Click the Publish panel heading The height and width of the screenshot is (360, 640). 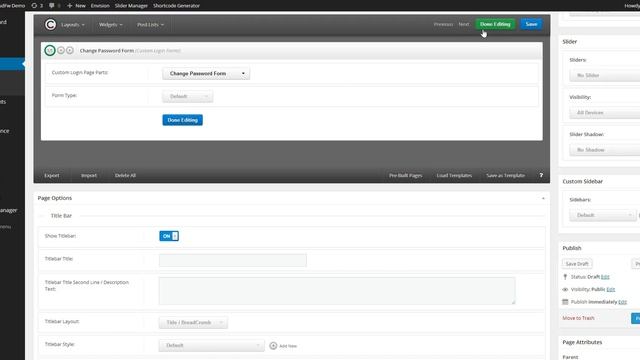(572, 248)
